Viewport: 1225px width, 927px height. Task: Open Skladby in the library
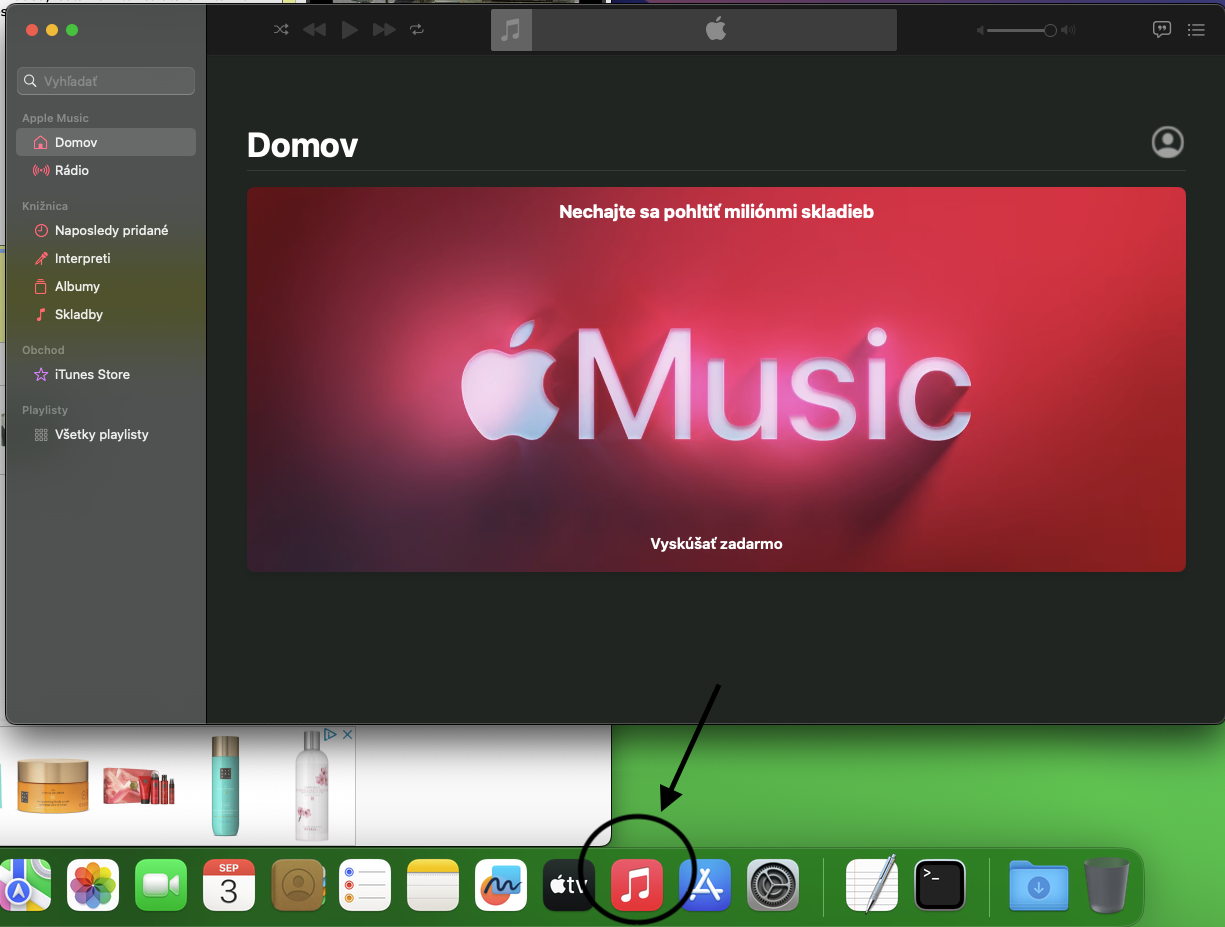106,314
